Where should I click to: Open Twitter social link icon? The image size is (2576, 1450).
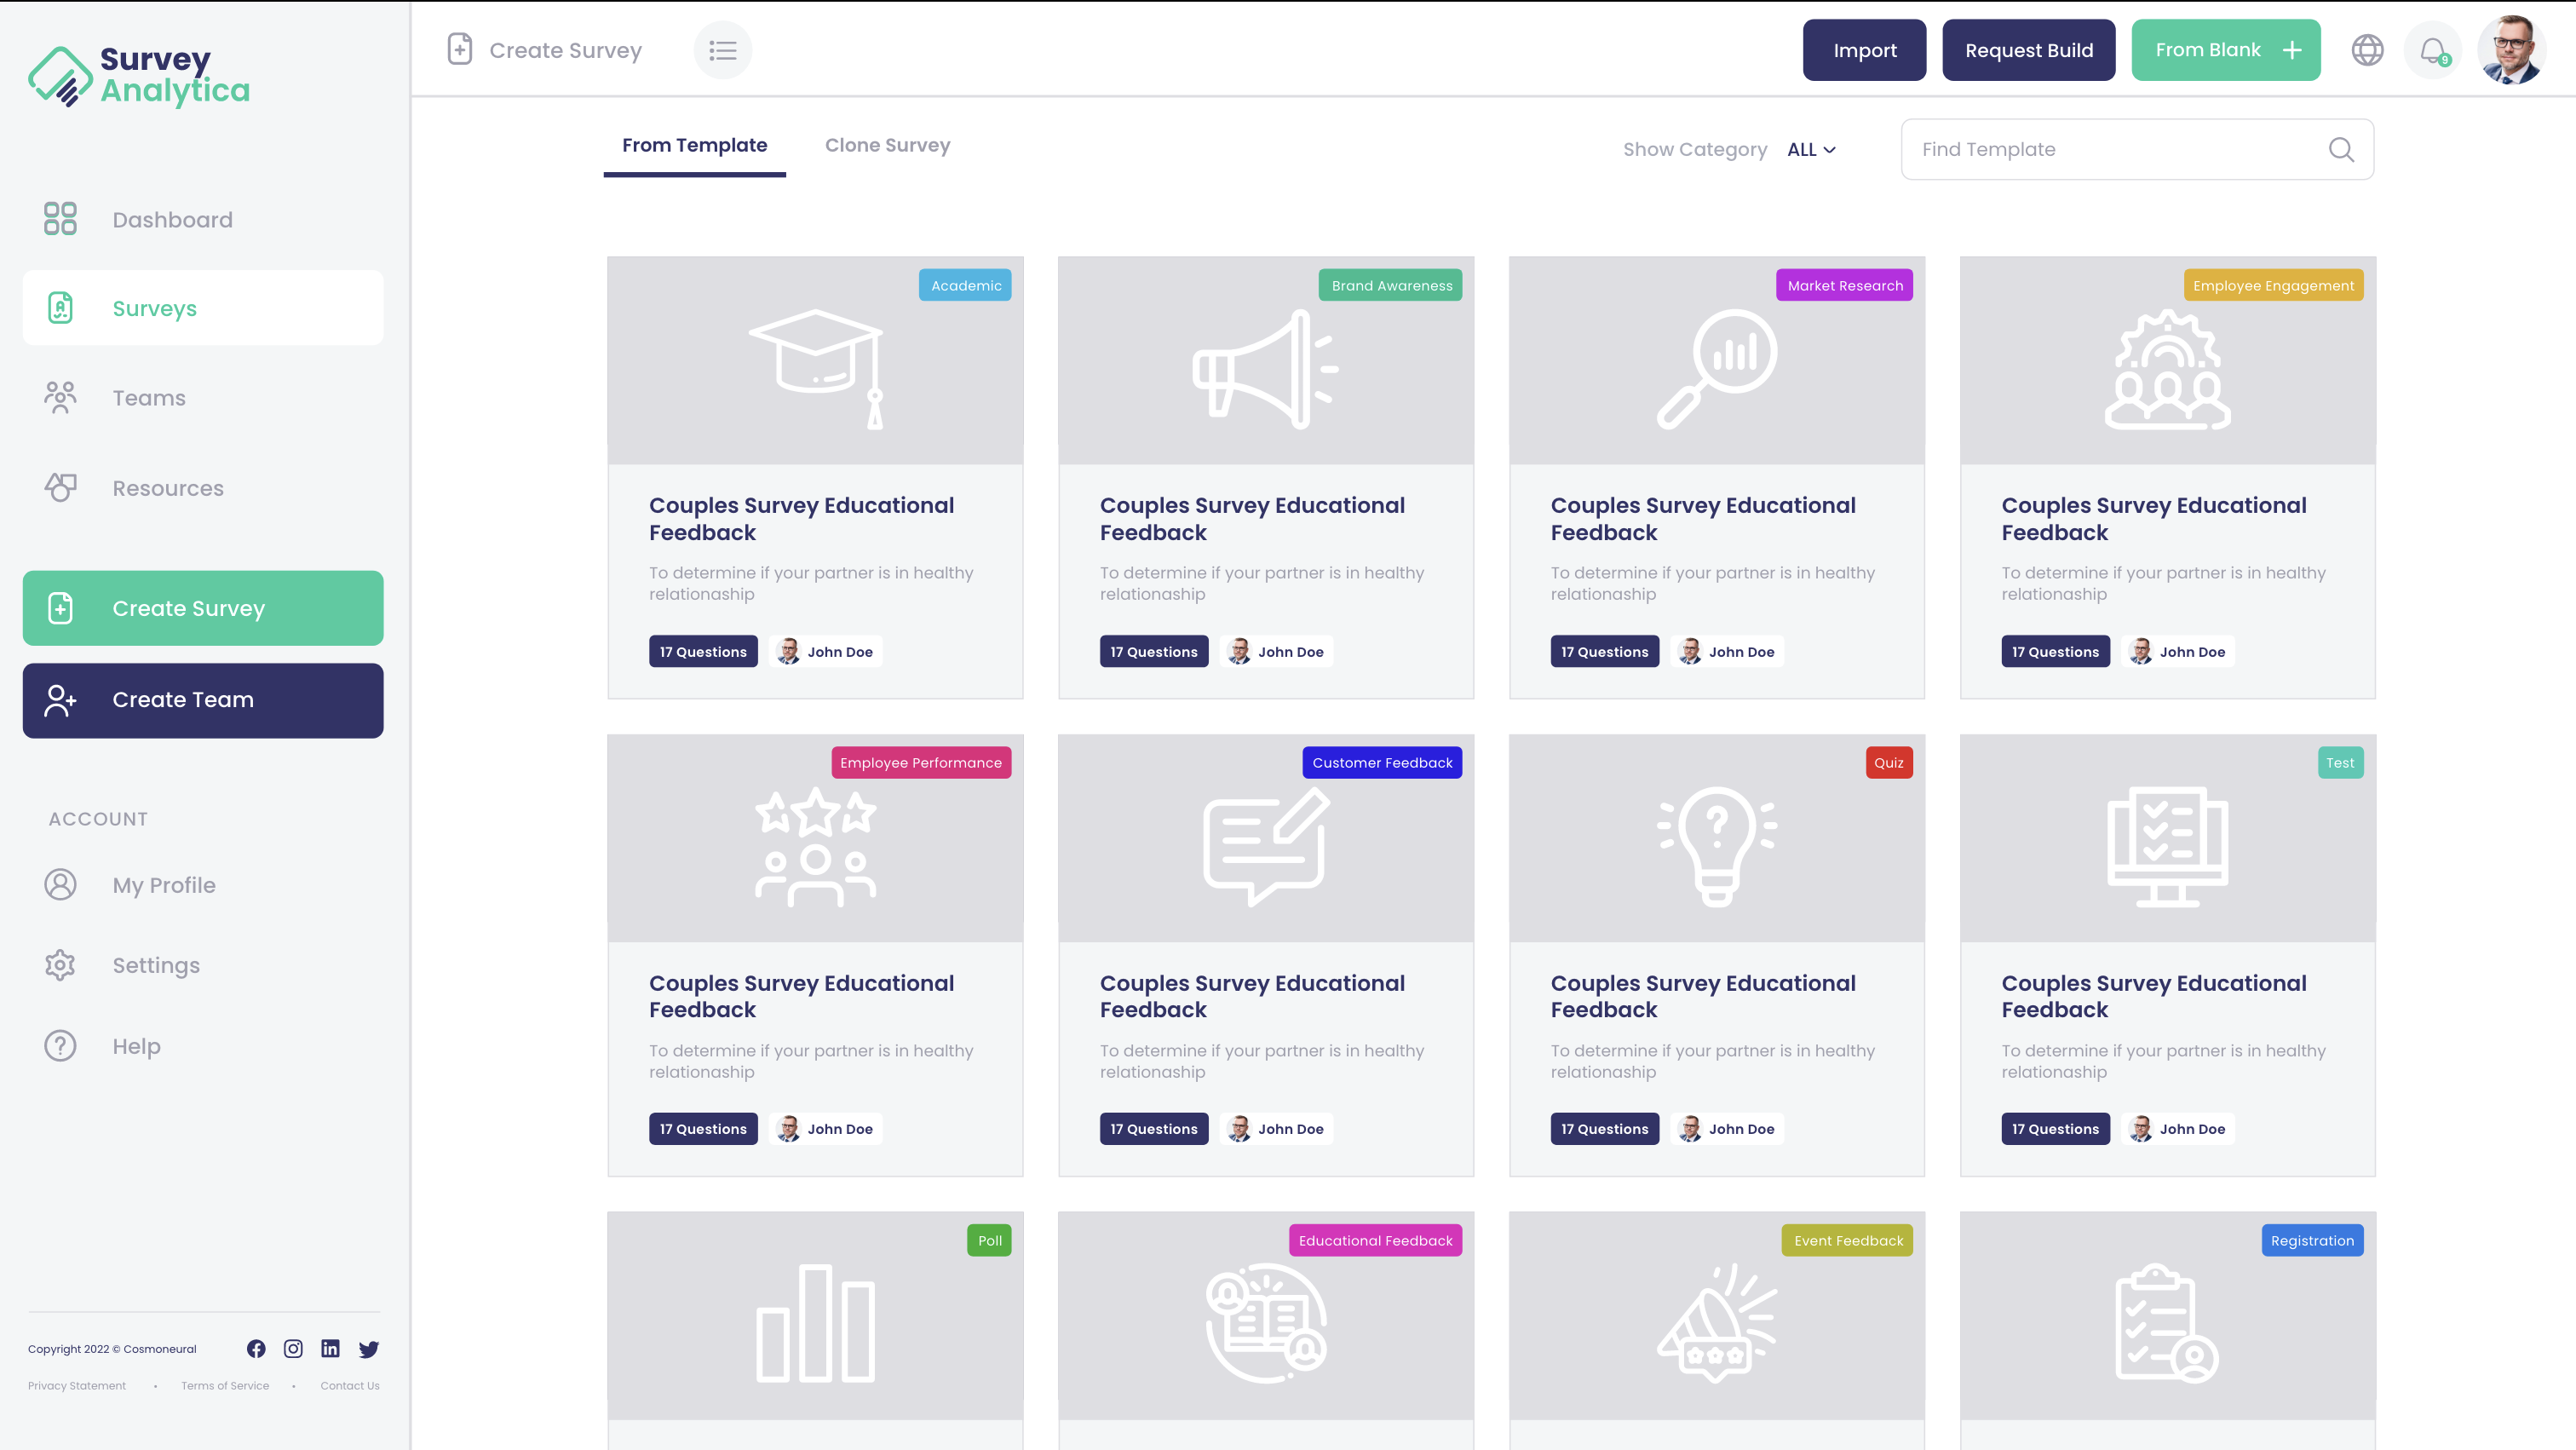click(368, 1349)
